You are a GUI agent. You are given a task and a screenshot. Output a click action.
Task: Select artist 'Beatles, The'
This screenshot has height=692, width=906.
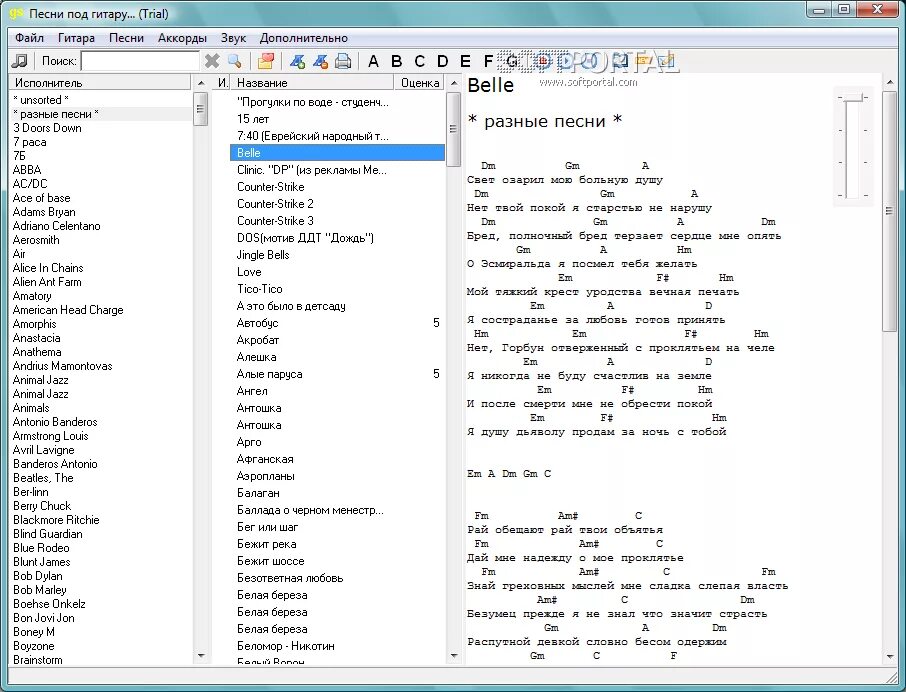pyautogui.click(x=43, y=478)
